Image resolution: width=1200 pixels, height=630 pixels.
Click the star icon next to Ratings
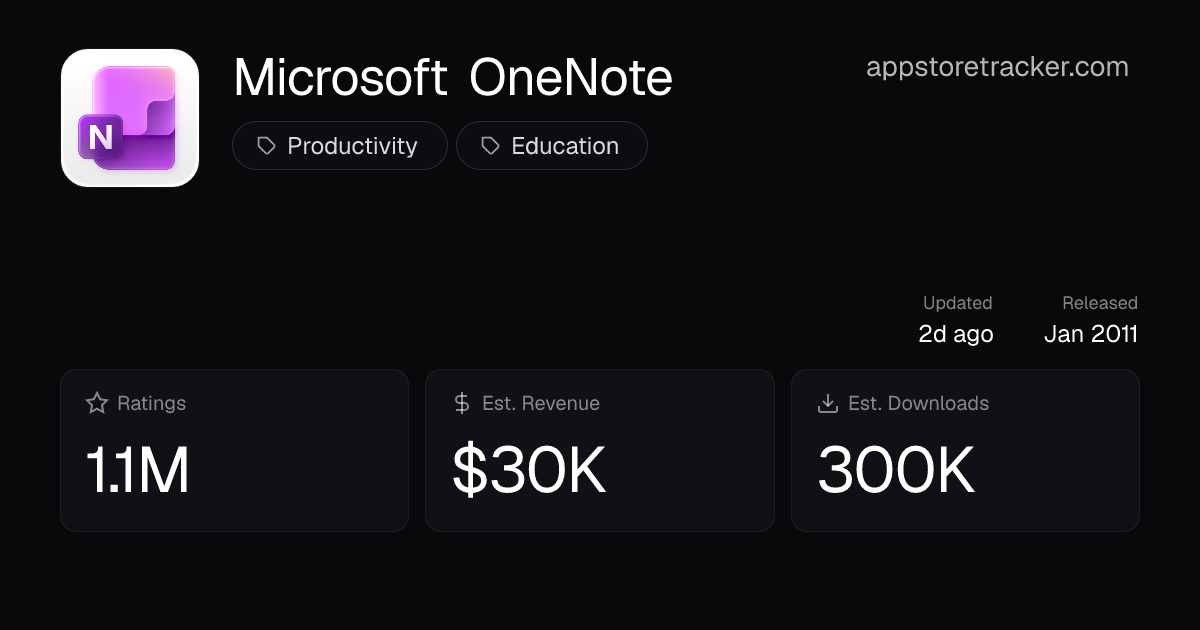click(97, 403)
